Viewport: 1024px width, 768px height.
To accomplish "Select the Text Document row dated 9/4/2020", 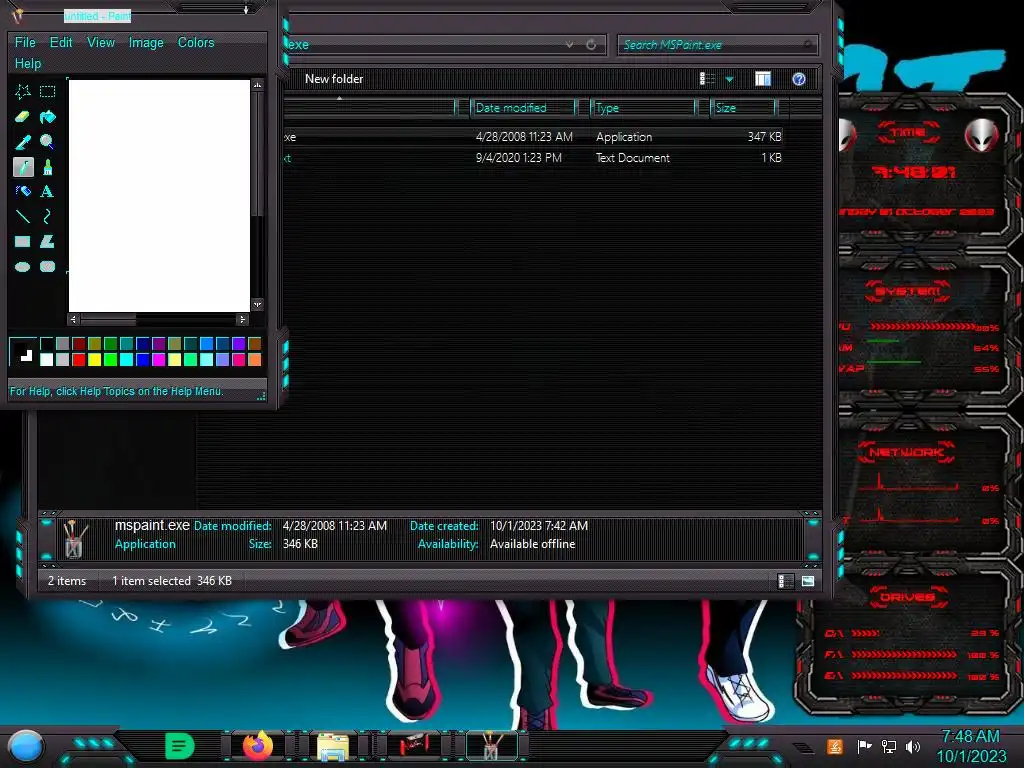I will click(533, 157).
